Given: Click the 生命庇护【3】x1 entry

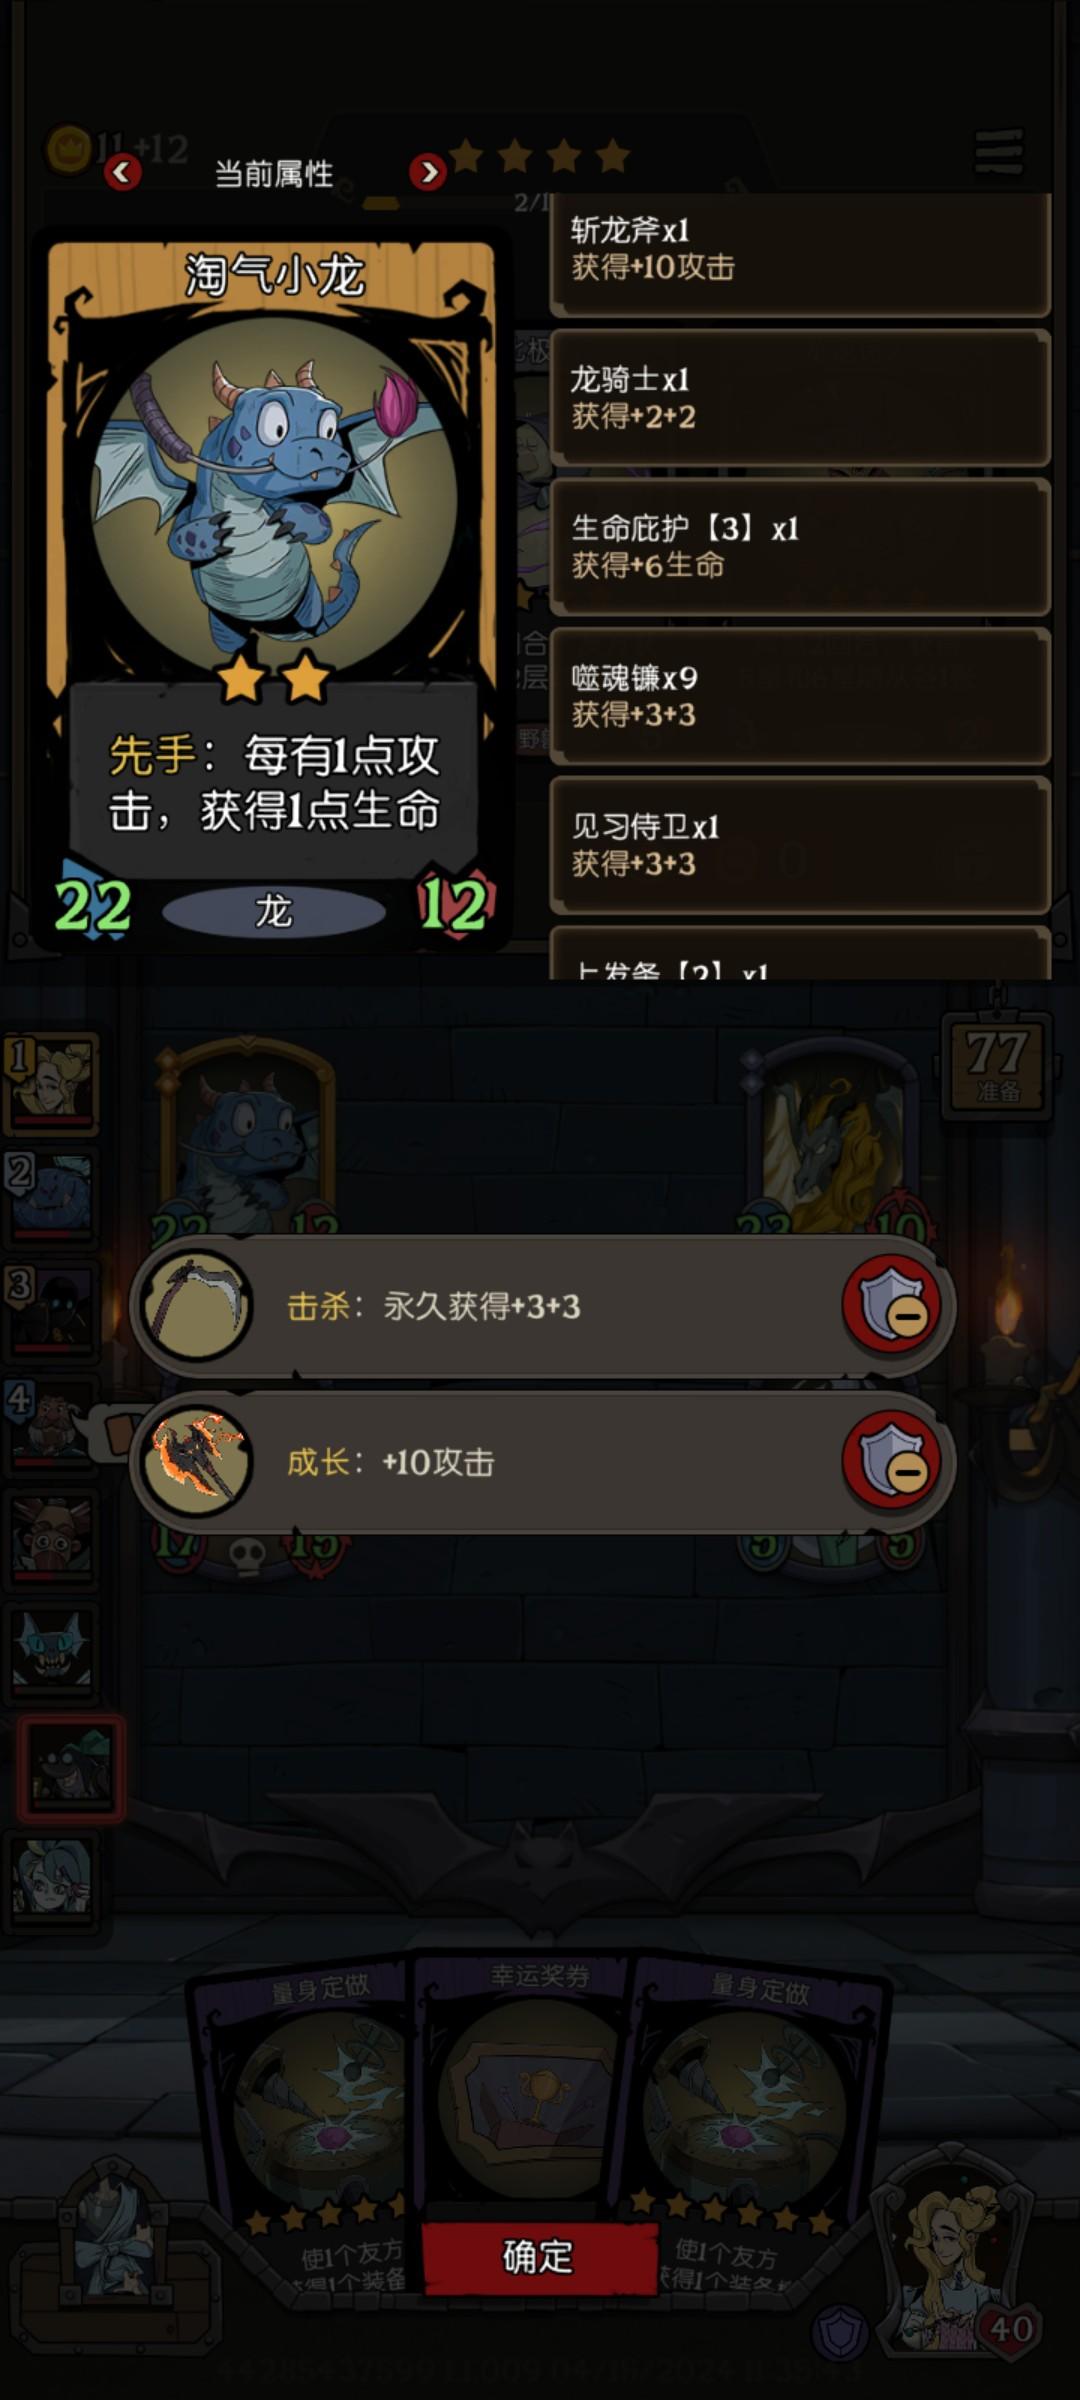Looking at the screenshot, I should pos(800,547).
